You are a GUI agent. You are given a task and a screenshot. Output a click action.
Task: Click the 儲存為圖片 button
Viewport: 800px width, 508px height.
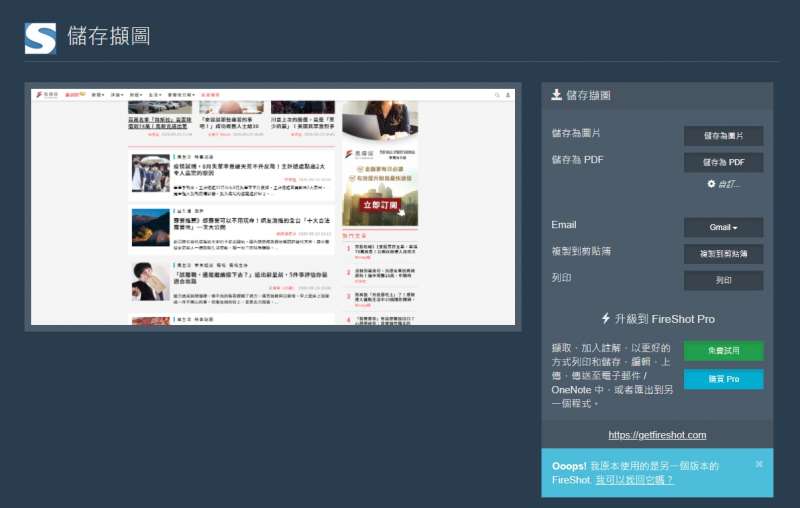[723, 136]
